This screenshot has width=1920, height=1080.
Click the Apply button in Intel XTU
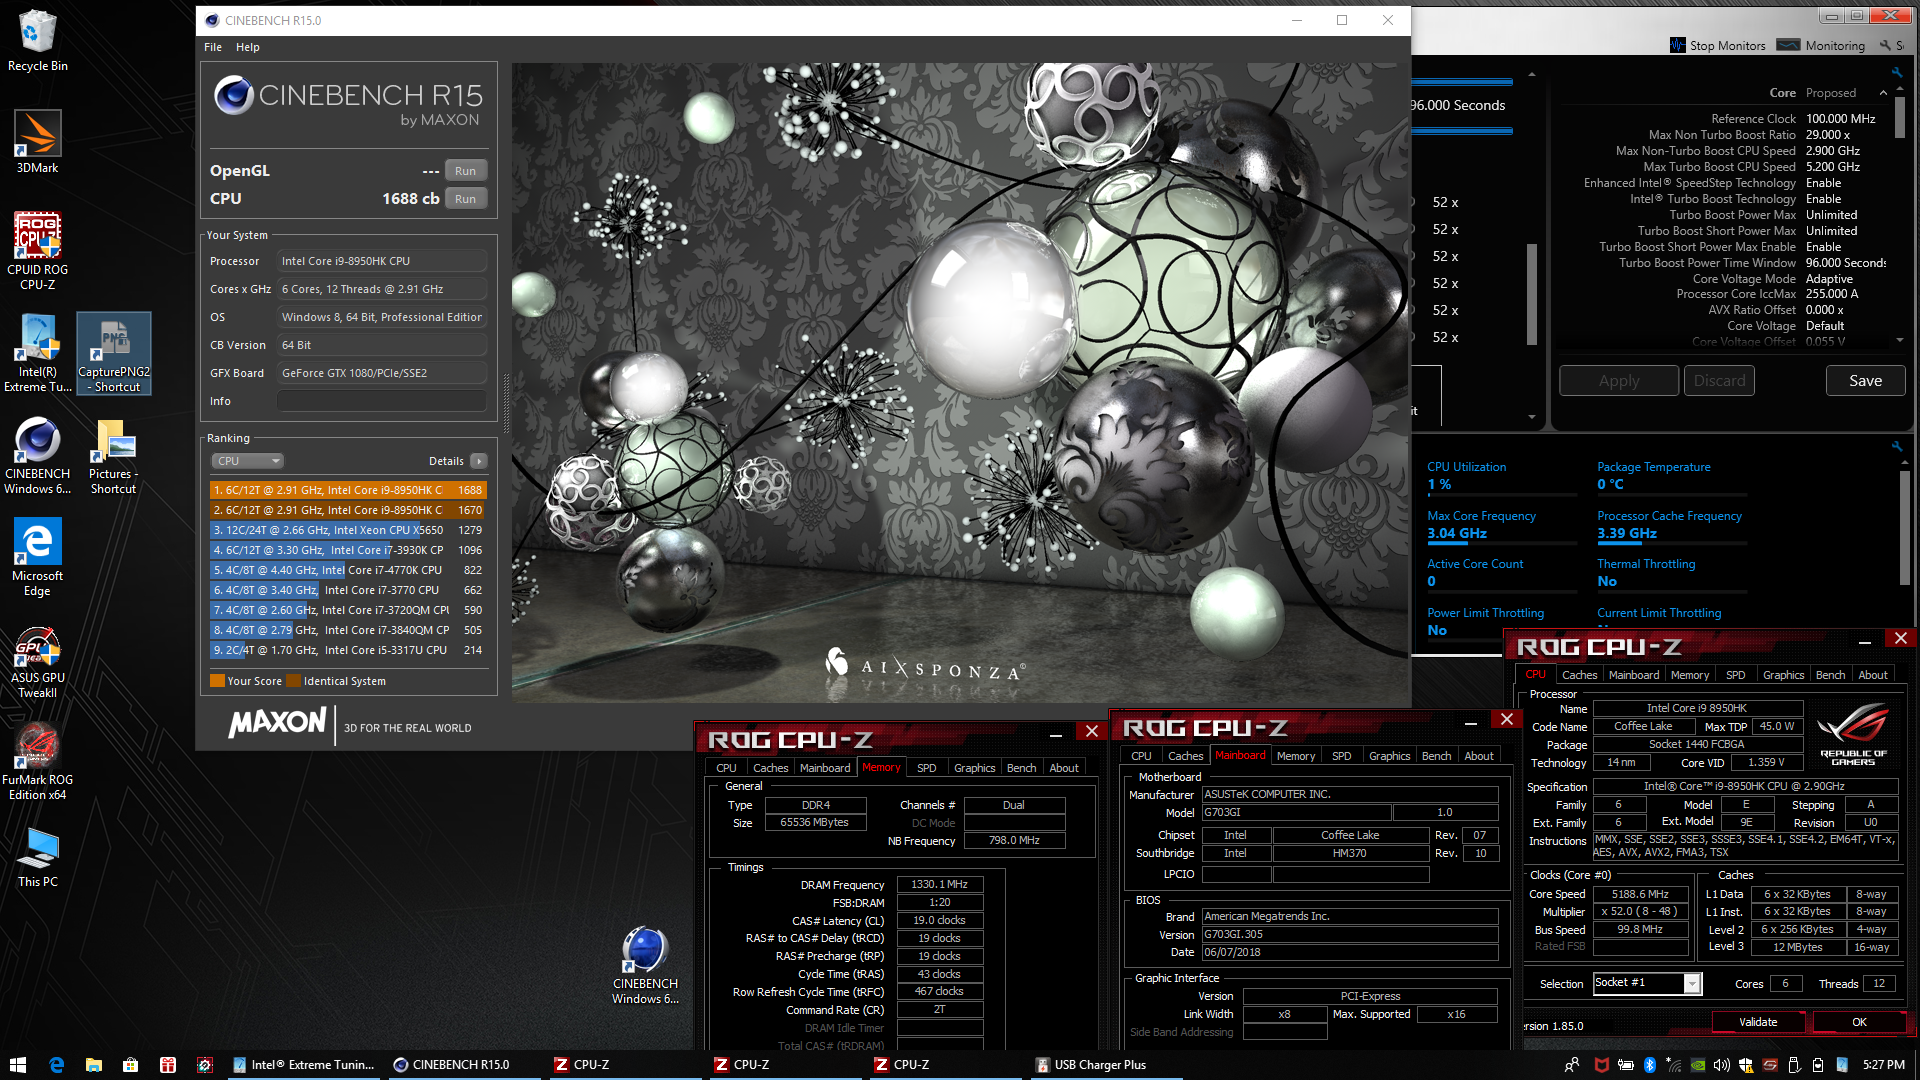click(x=1619, y=381)
